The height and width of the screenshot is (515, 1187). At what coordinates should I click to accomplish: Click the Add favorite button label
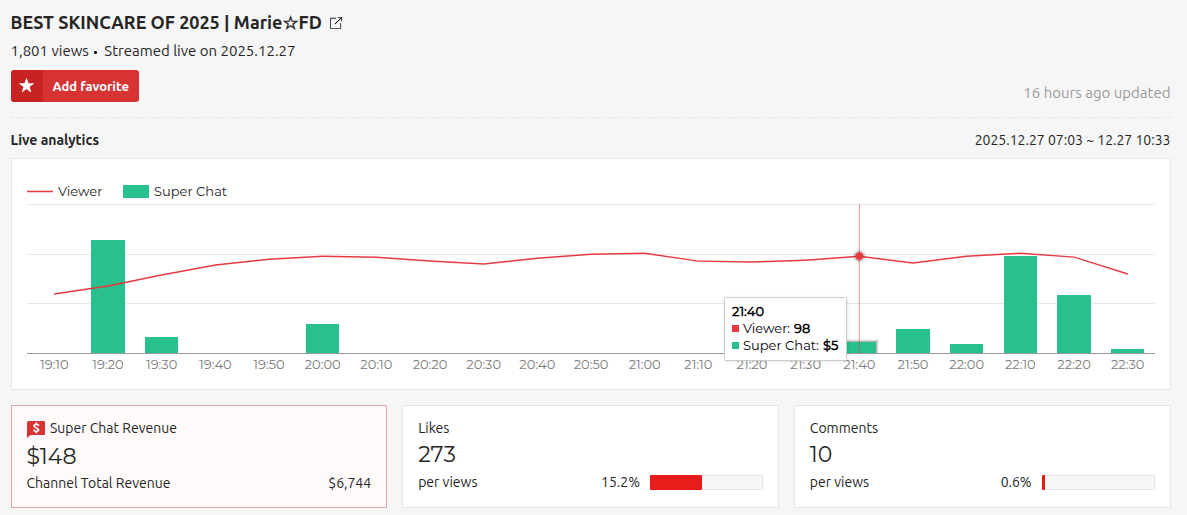pyautogui.click(x=90, y=86)
